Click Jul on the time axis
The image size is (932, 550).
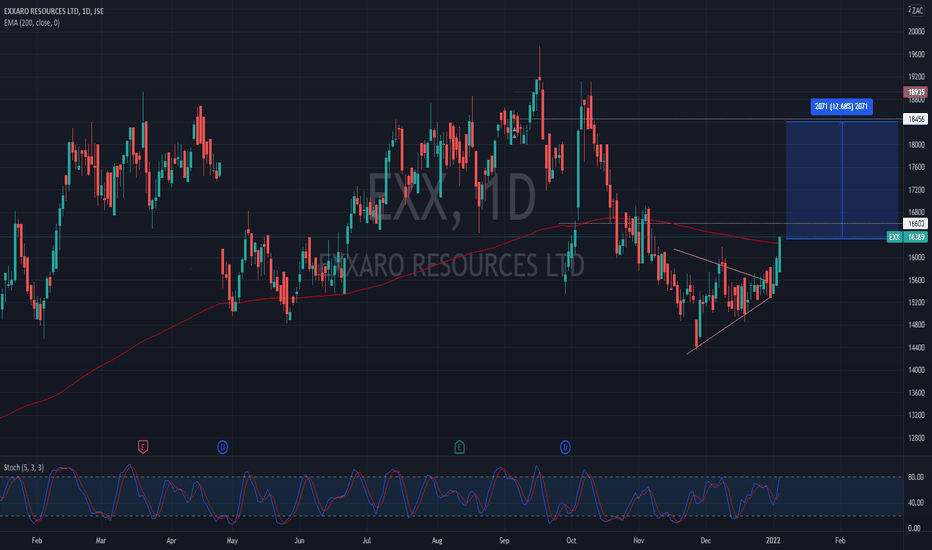(367, 540)
